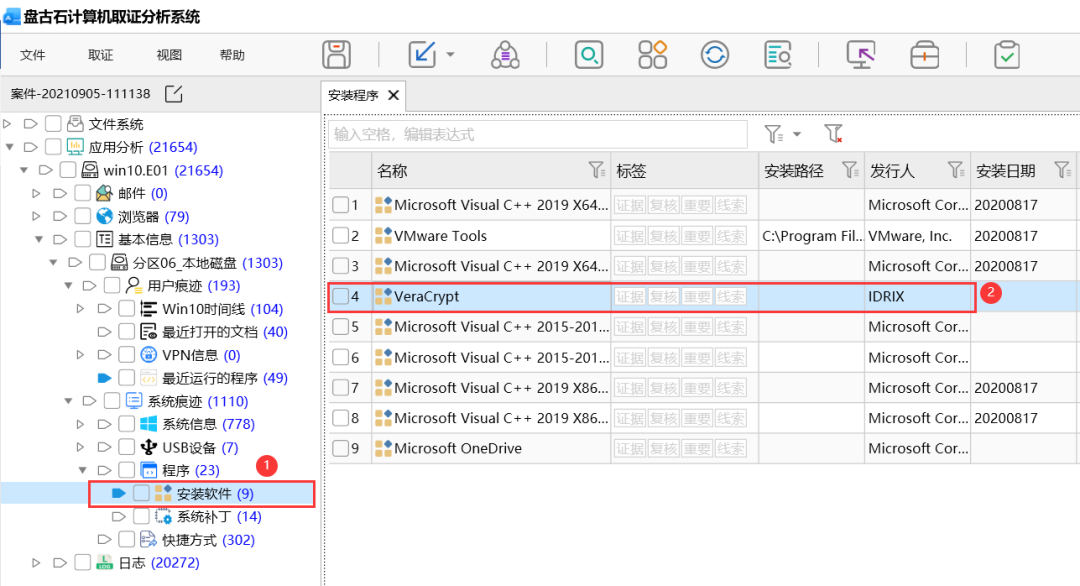Tick checkbox for VMware Tools row
1080x586 pixels.
[x=340, y=236]
